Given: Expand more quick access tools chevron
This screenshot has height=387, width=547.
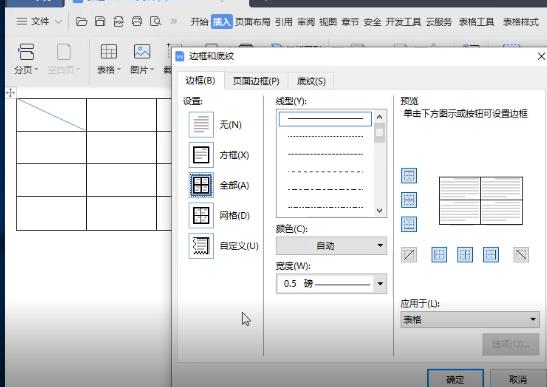Looking at the screenshot, I should coord(174,22).
